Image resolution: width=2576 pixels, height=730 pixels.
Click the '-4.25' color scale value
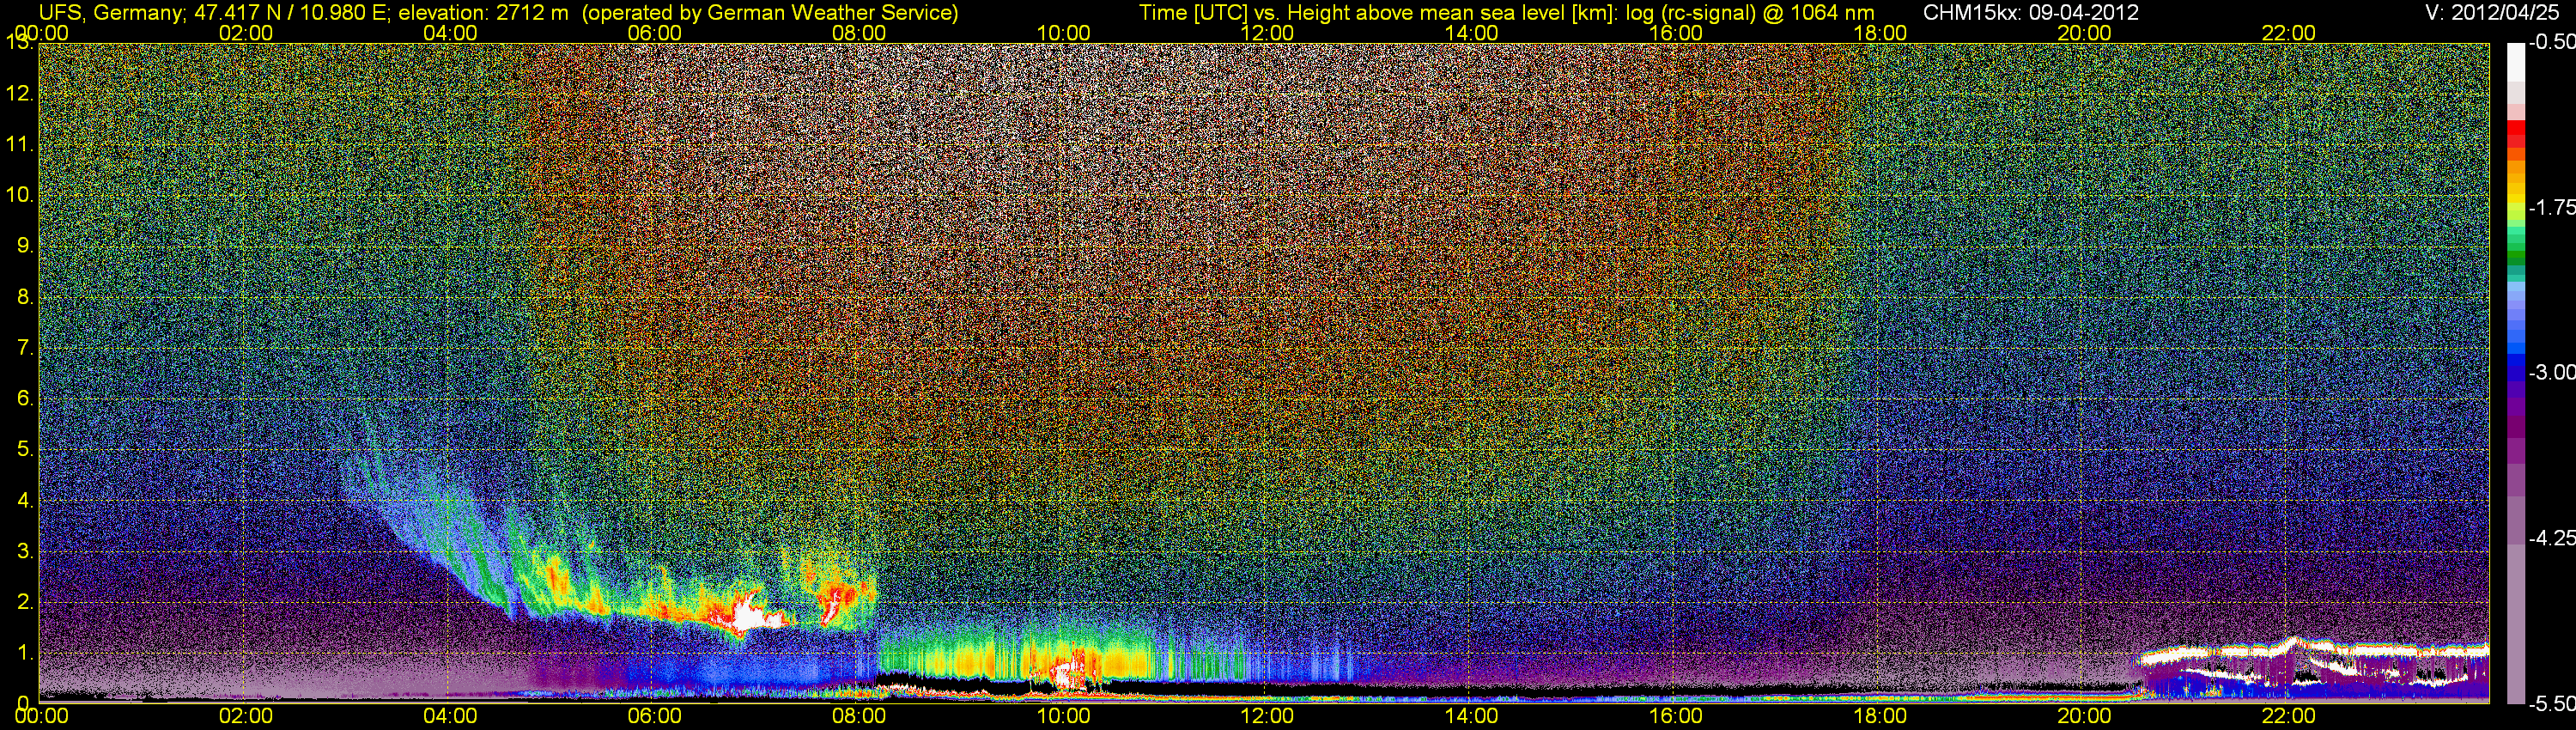pyautogui.click(x=2551, y=537)
